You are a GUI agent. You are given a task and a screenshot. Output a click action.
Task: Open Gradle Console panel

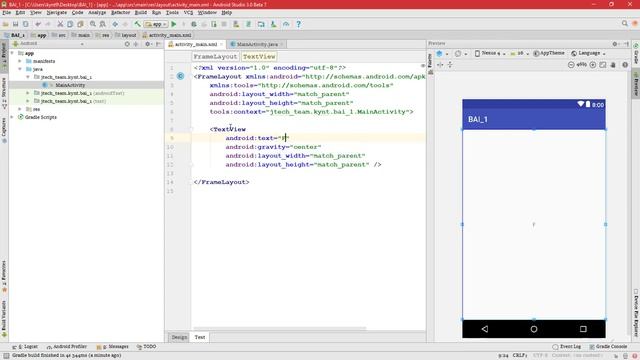[608, 347]
